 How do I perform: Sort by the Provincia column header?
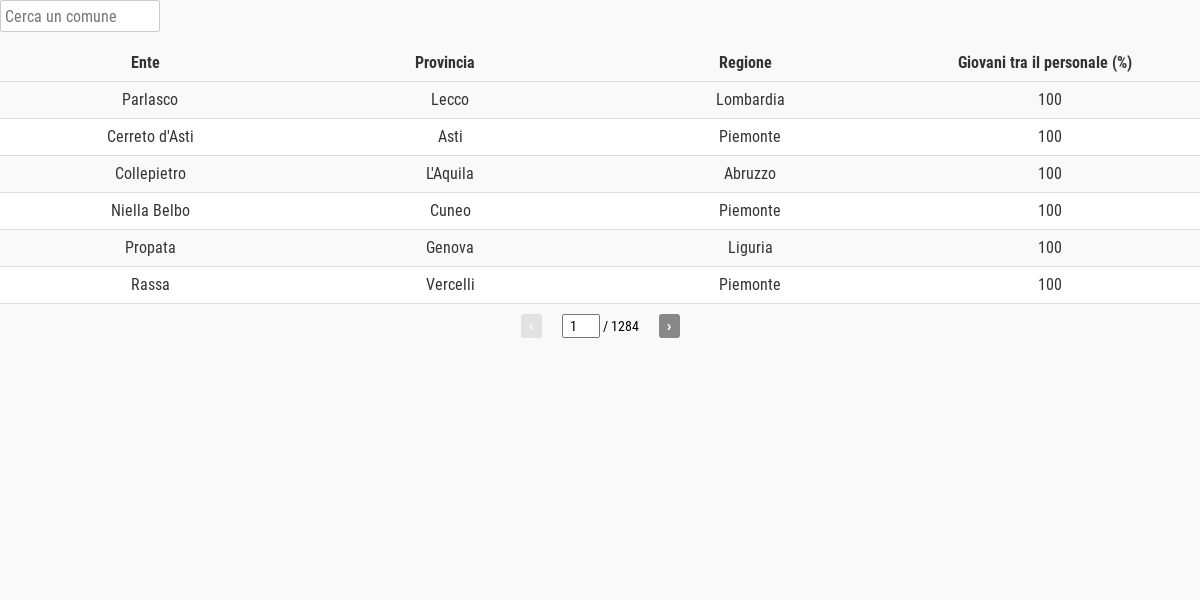pyautogui.click(x=445, y=62)
